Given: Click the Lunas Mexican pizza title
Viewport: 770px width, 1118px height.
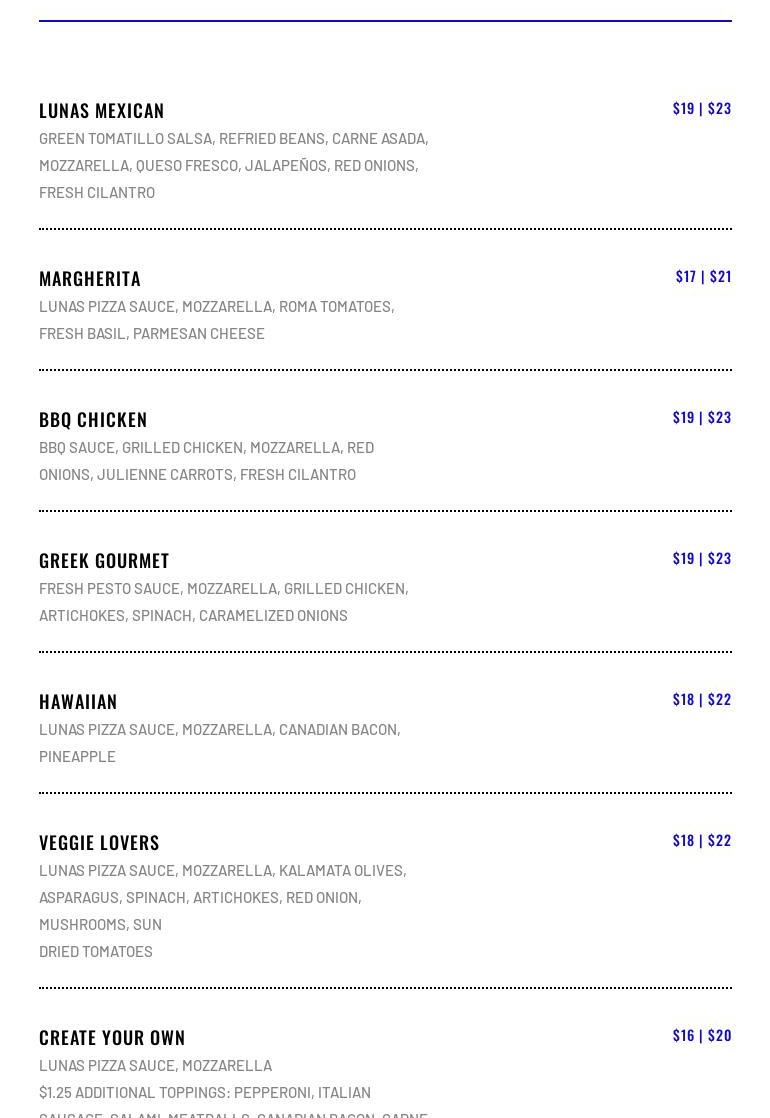Looking at the screenshot, I should pos(101,111).
